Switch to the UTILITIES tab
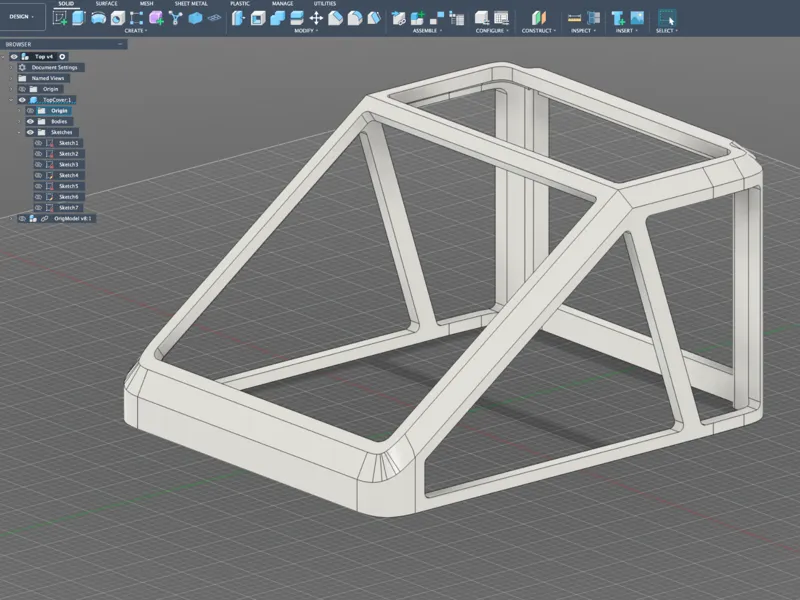The width and height of the screenshot is (800, 600). (325, 4)
